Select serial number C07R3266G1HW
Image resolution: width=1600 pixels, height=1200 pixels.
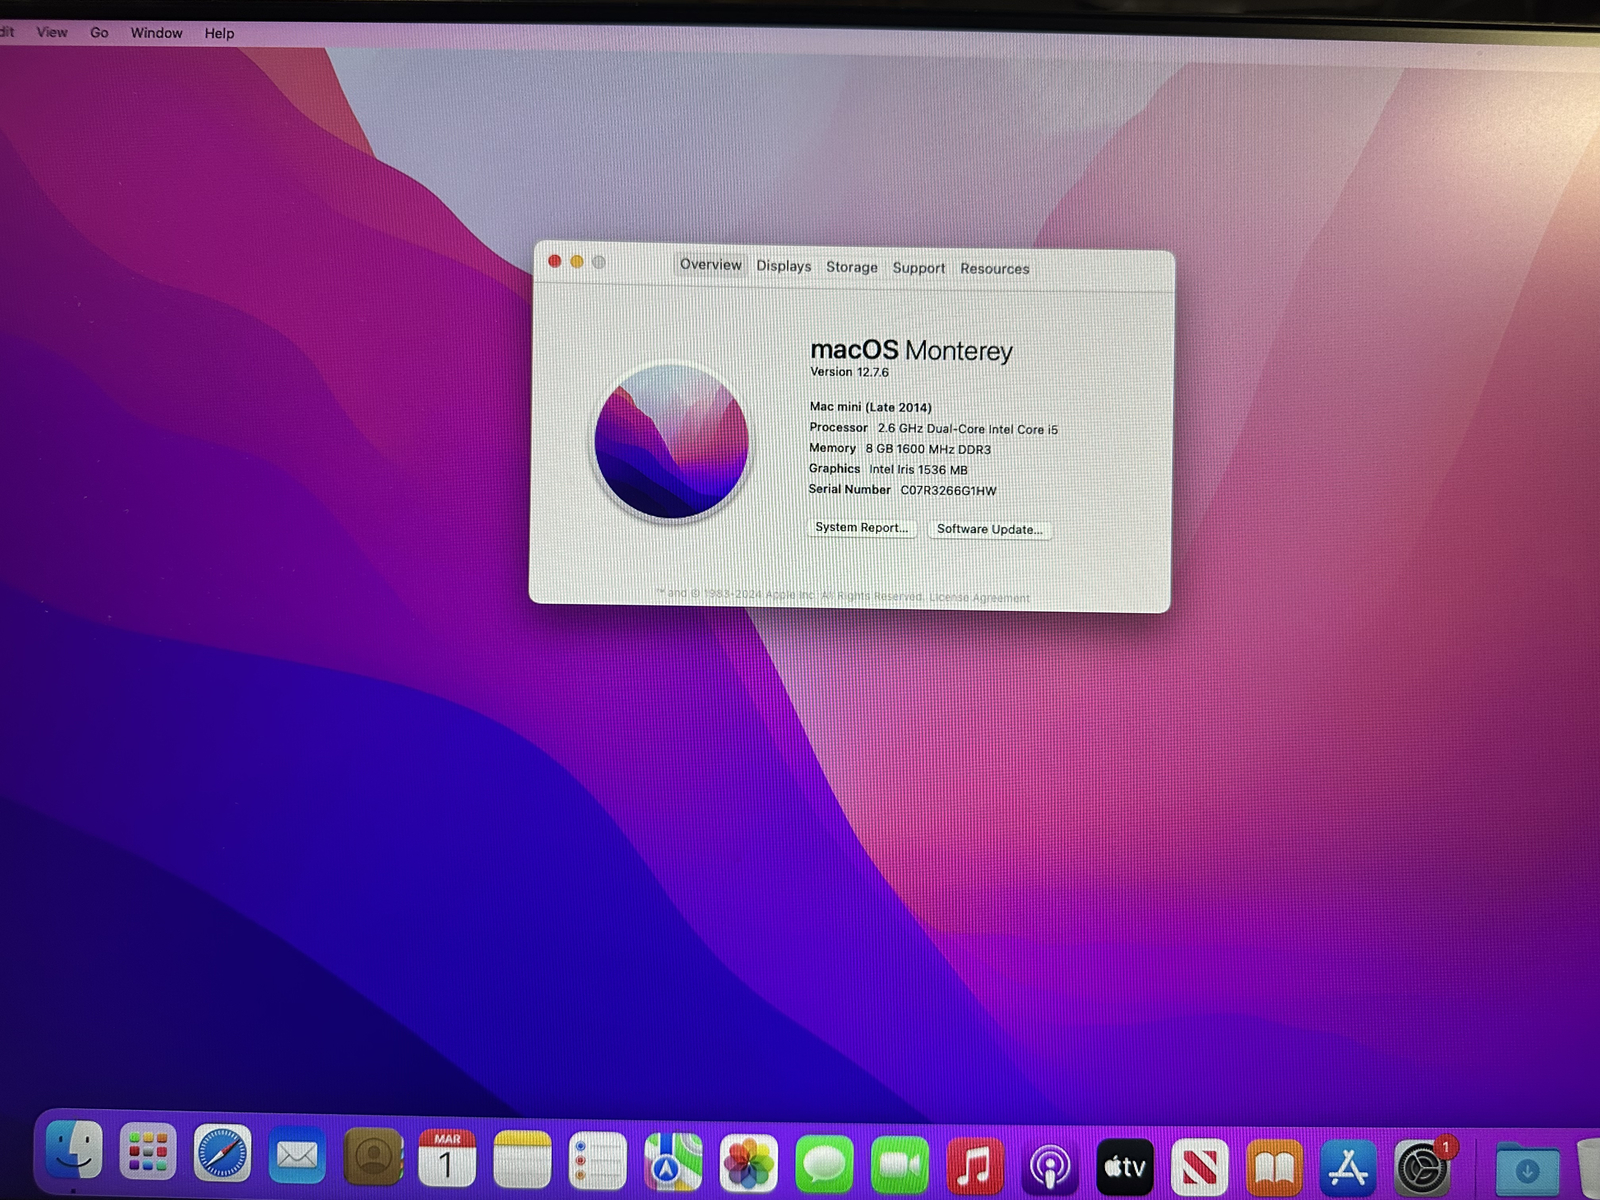[x=948, y=491]
